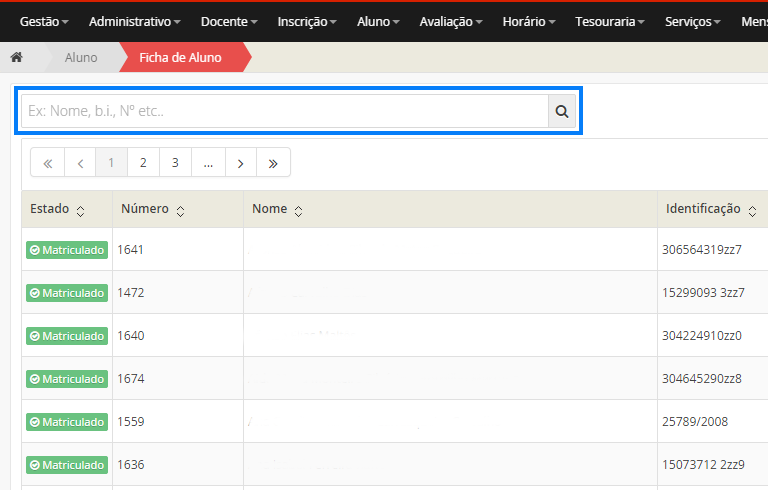The height and width of the screenshot is (490, 768).
Task: Expand the Administrativo menu
Action: click(134, 21)
